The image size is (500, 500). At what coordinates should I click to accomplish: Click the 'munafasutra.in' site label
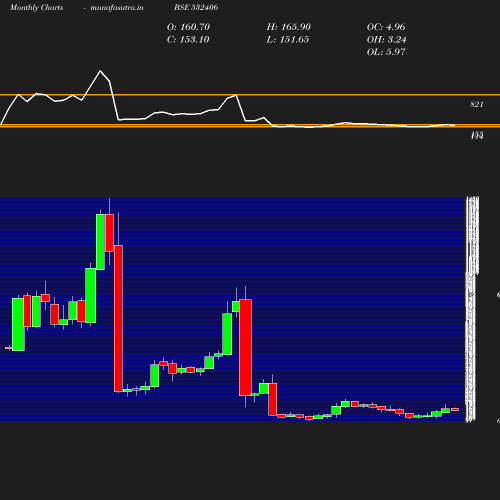(x=117, y=7)
